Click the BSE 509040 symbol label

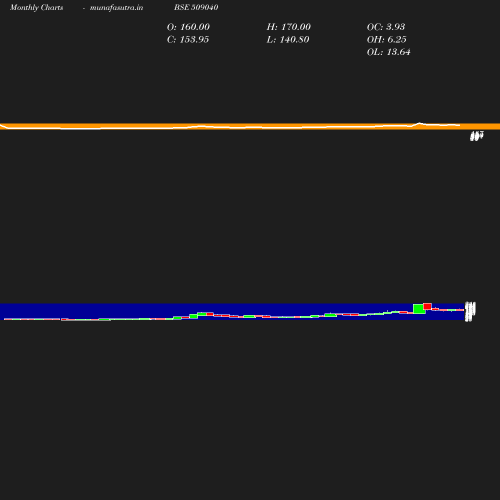[x=196, y=7]
